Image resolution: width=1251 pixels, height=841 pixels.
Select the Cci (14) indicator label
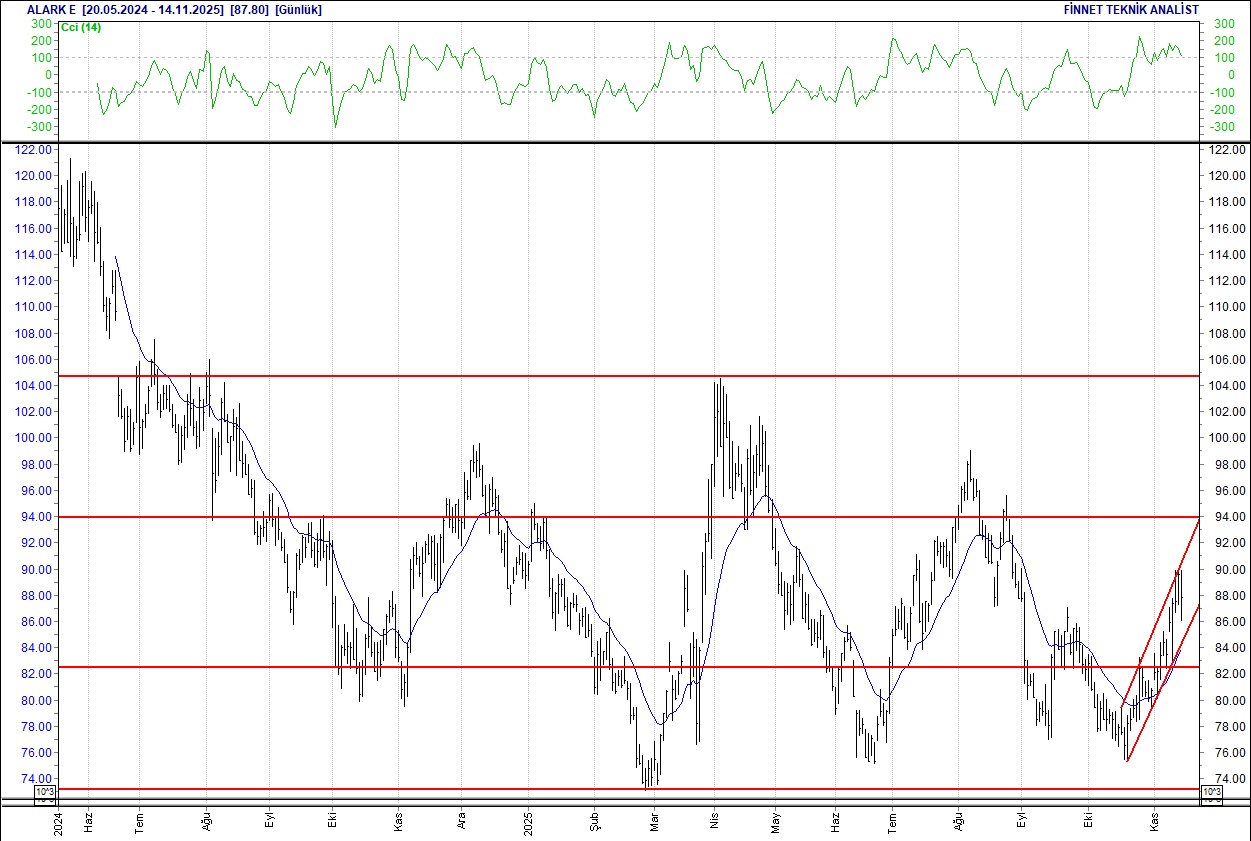pos(80,27)
